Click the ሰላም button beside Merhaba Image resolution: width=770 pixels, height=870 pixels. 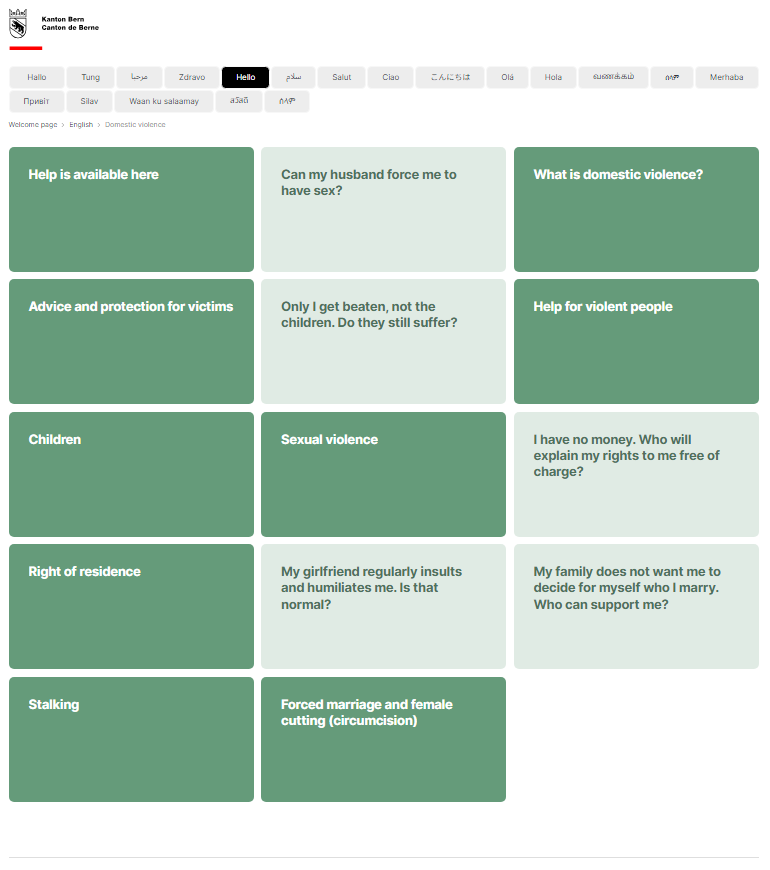(672, 77)
